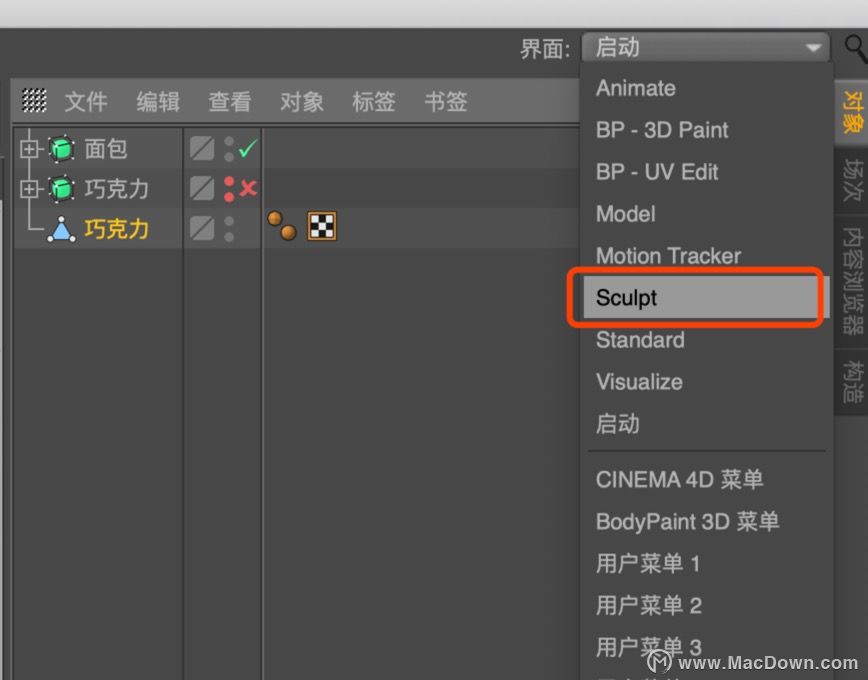Click the green cube icon of parent 巧克力
The width and height of the screenshot is (868, 680).
click(61, 188)
